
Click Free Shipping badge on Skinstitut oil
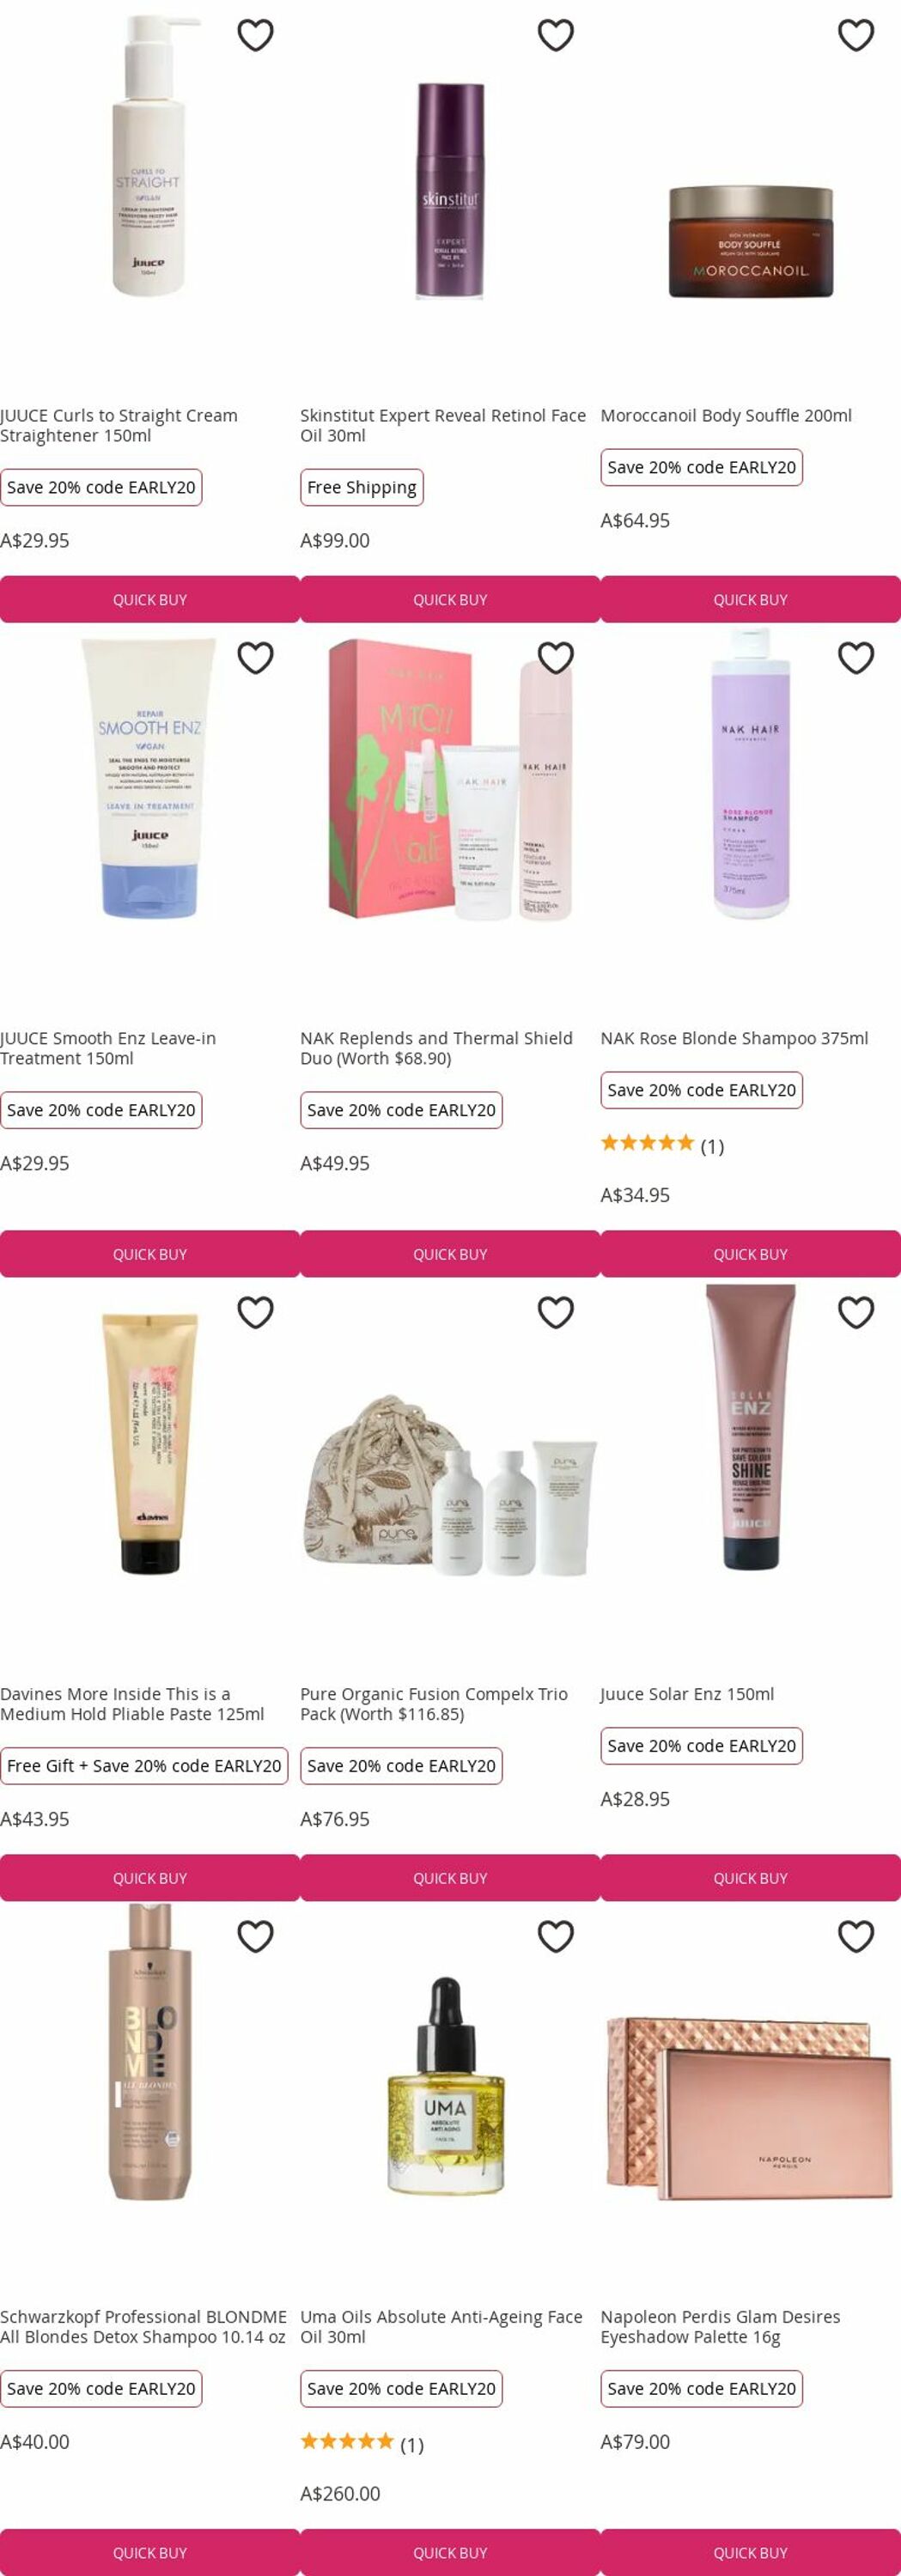[362, 487]
